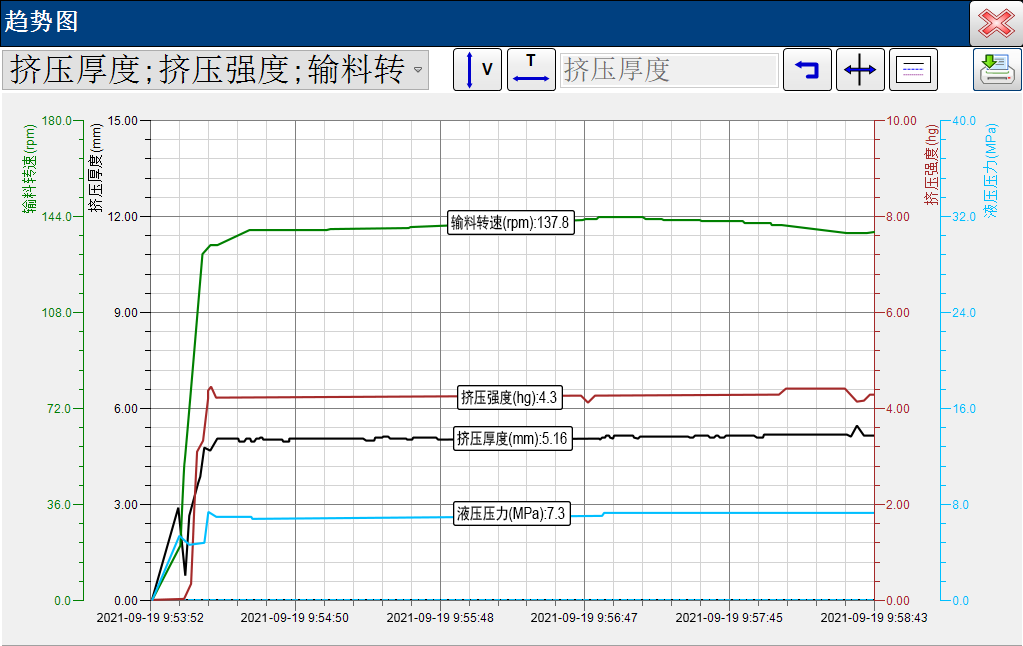This screenshot has width=1023, height=646.
Task: Select the blue 液压压力(MPa) axis title
Action: point(990,170)
